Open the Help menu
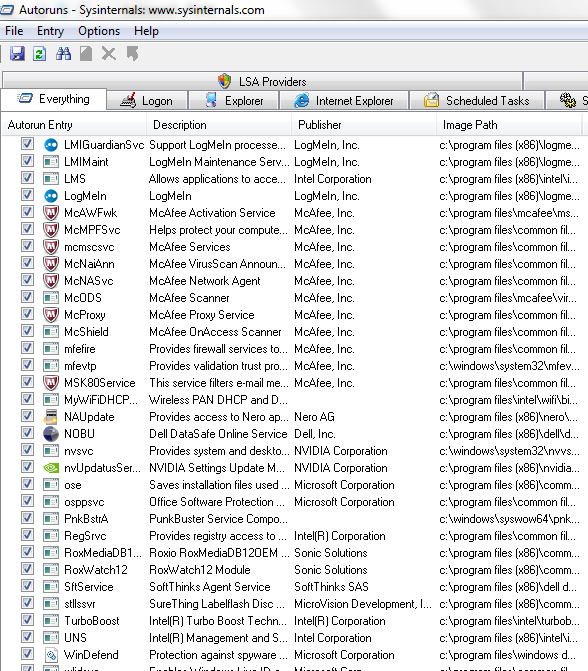 (146, 31)
